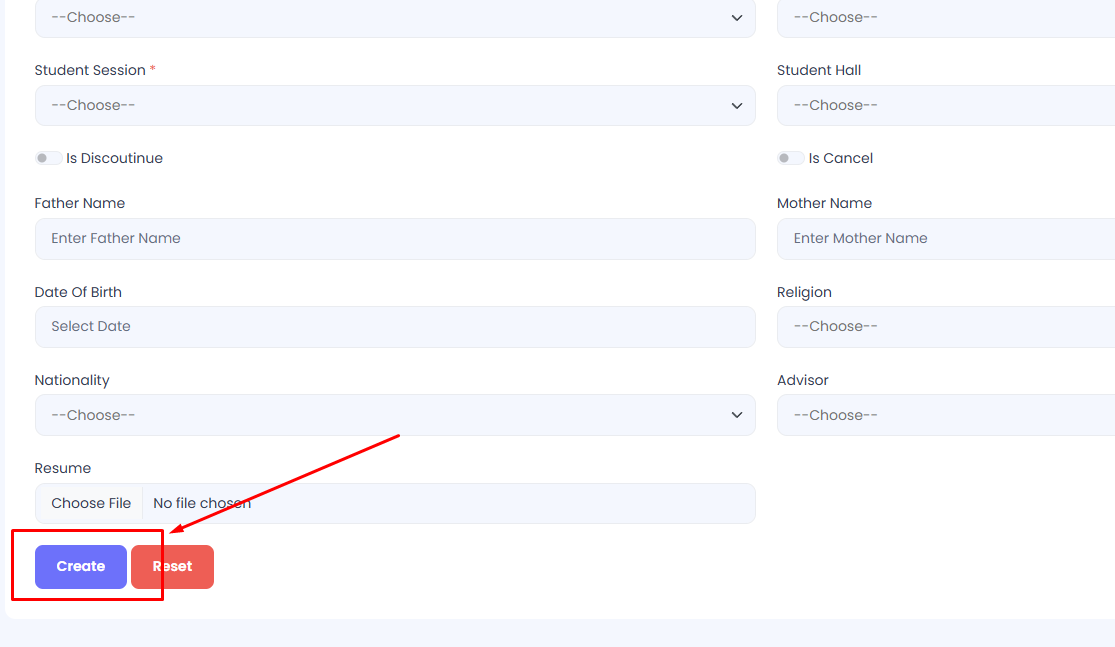Open the Nationality dropdown list
Viewport: 1115px width, 647px height.
point(394,415)
